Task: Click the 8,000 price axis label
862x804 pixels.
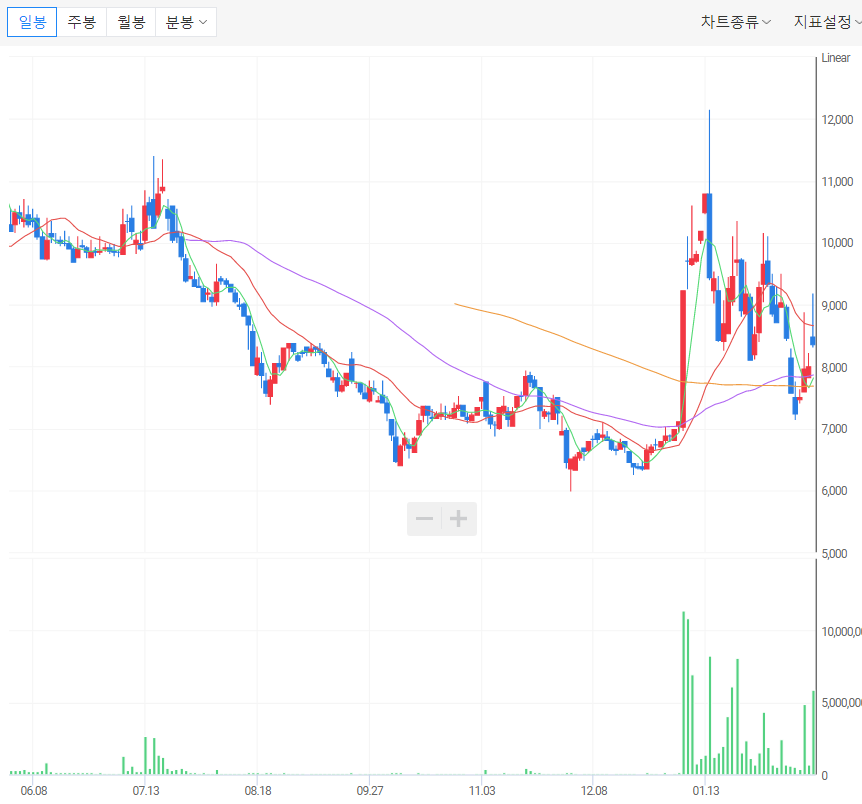Action: tap(835, 367)
